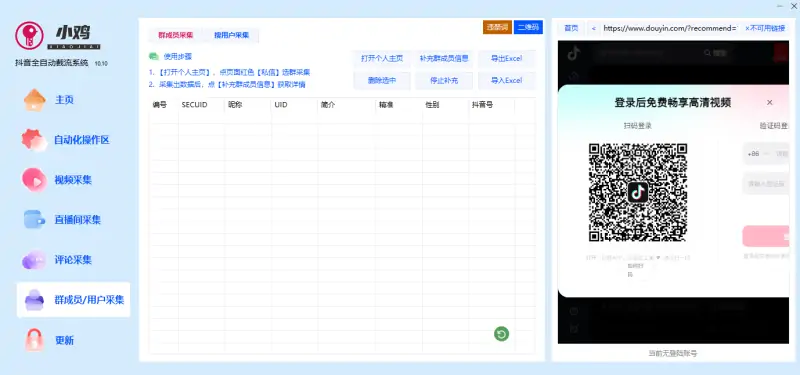Select the 扫码登录 login tab
The height and width of the screenshot is (375, 800).
tap(637, 126)
